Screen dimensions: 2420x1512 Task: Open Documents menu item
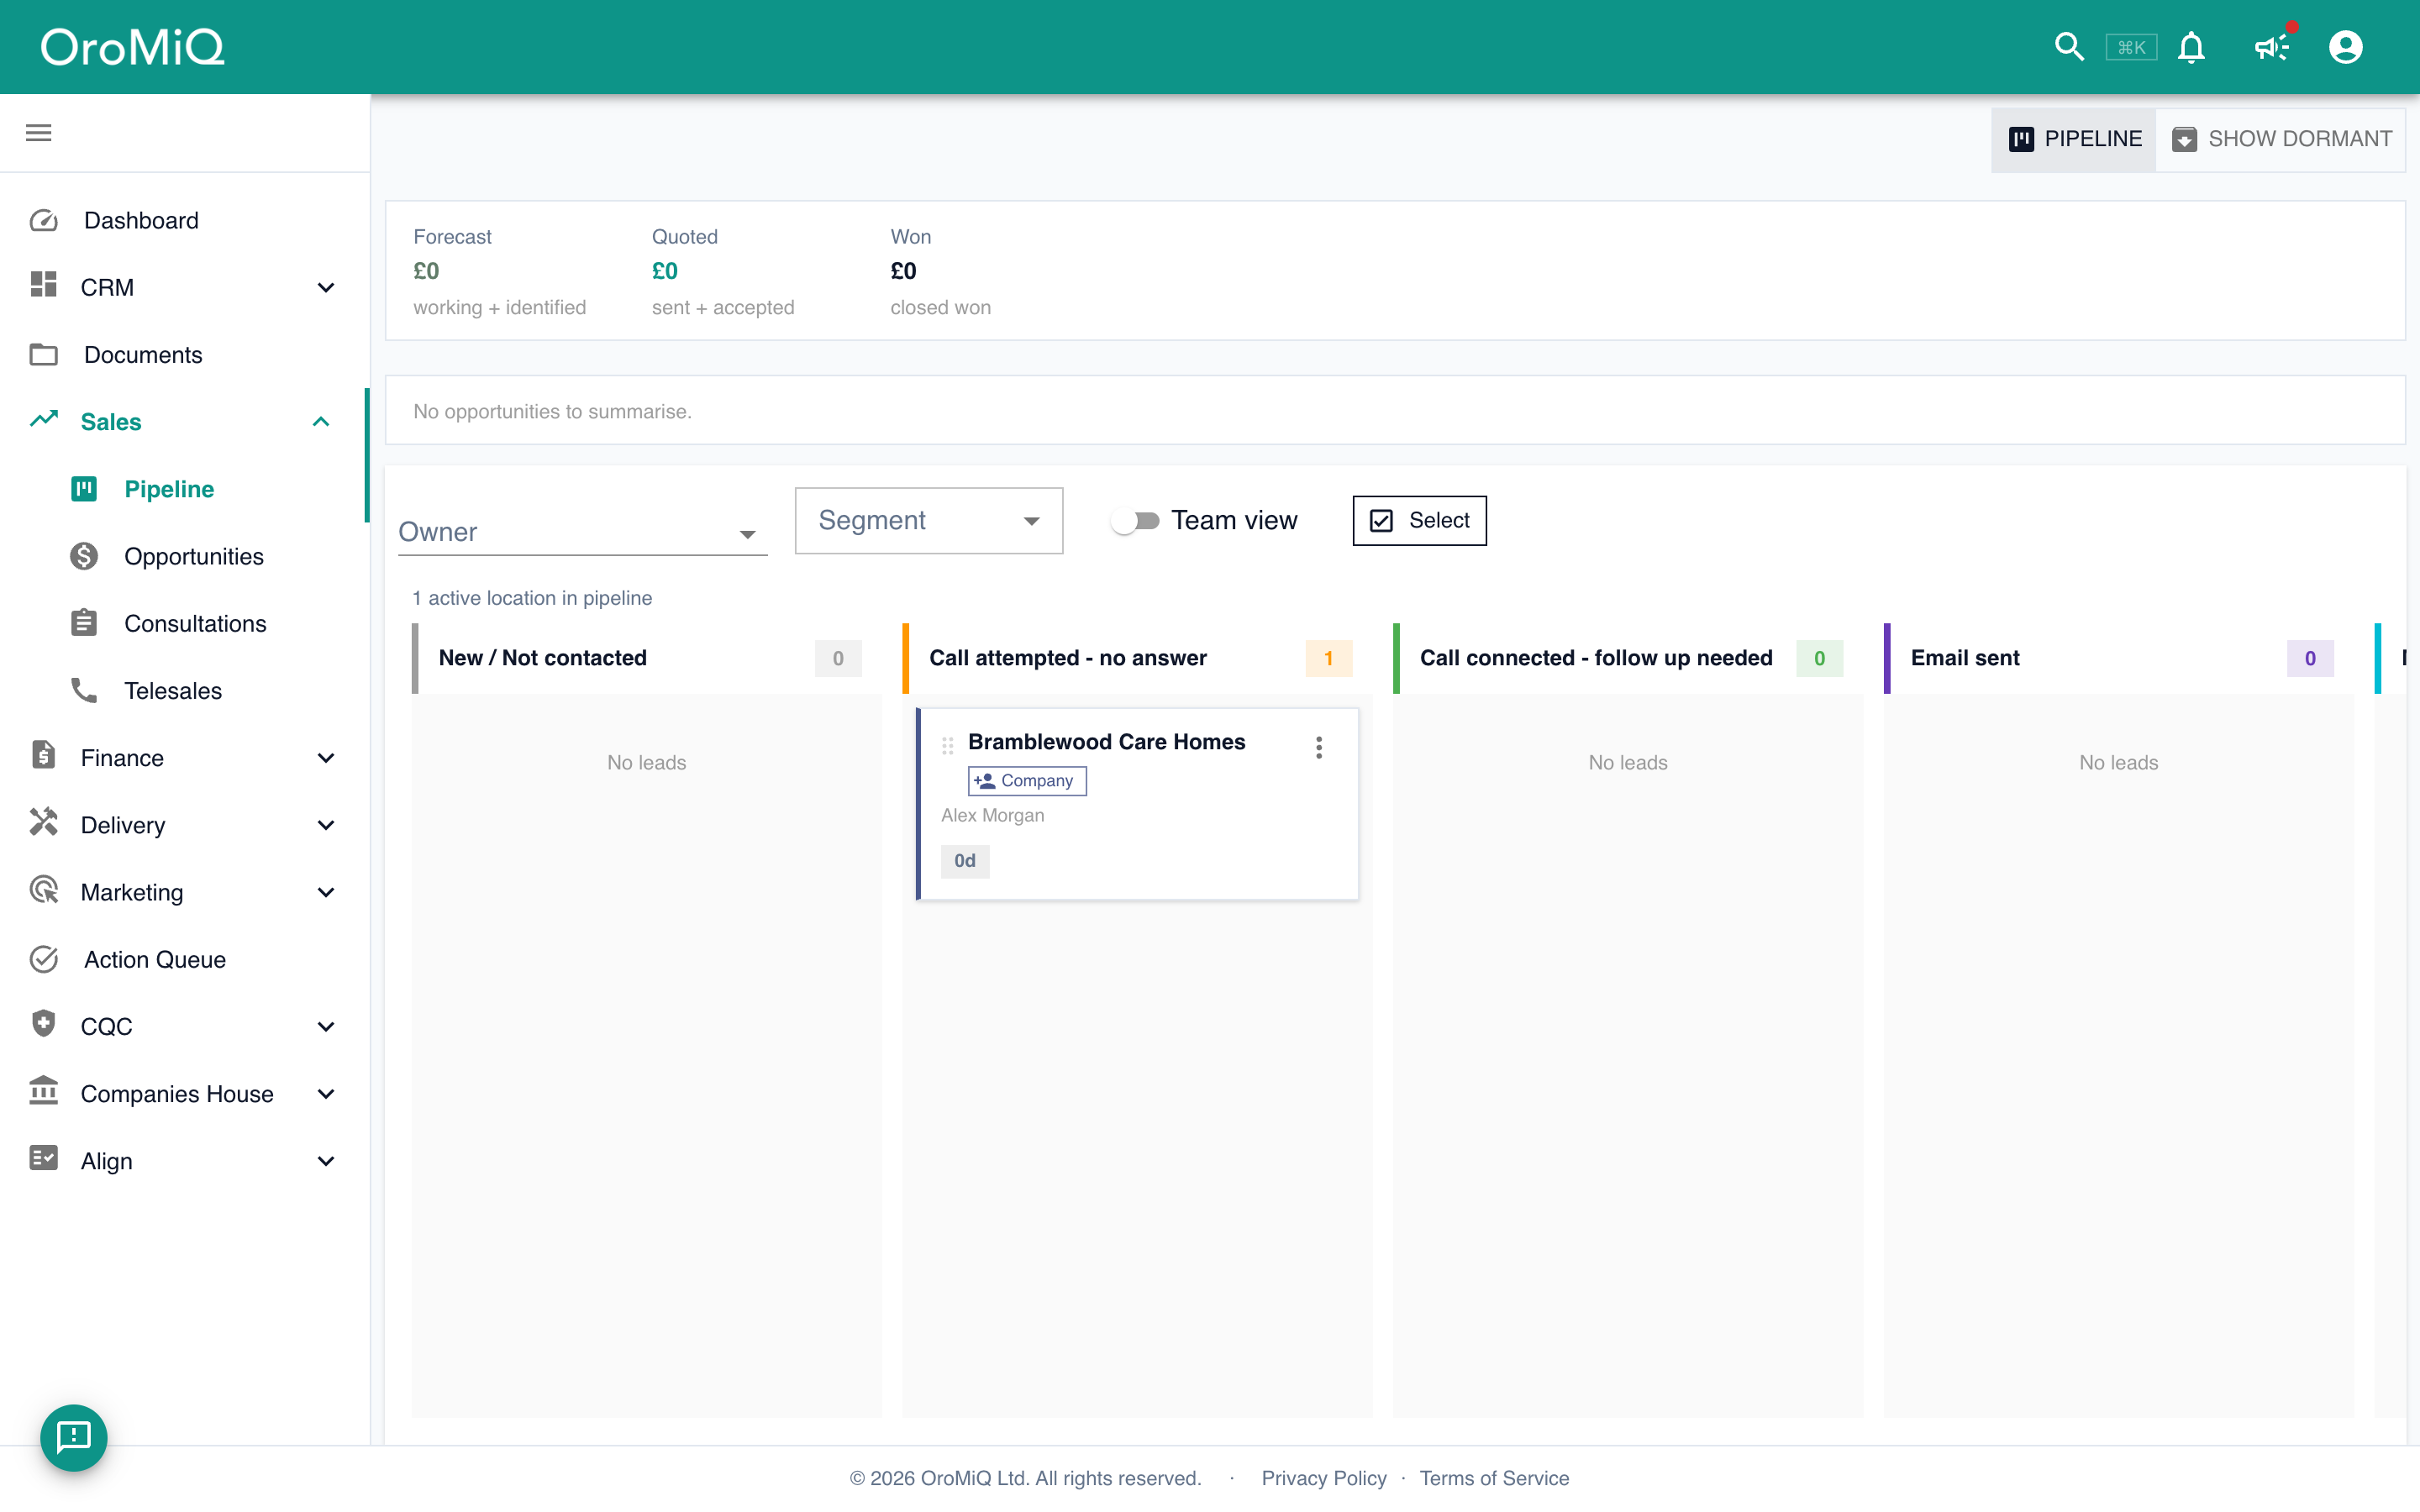(x=185, y=354)
